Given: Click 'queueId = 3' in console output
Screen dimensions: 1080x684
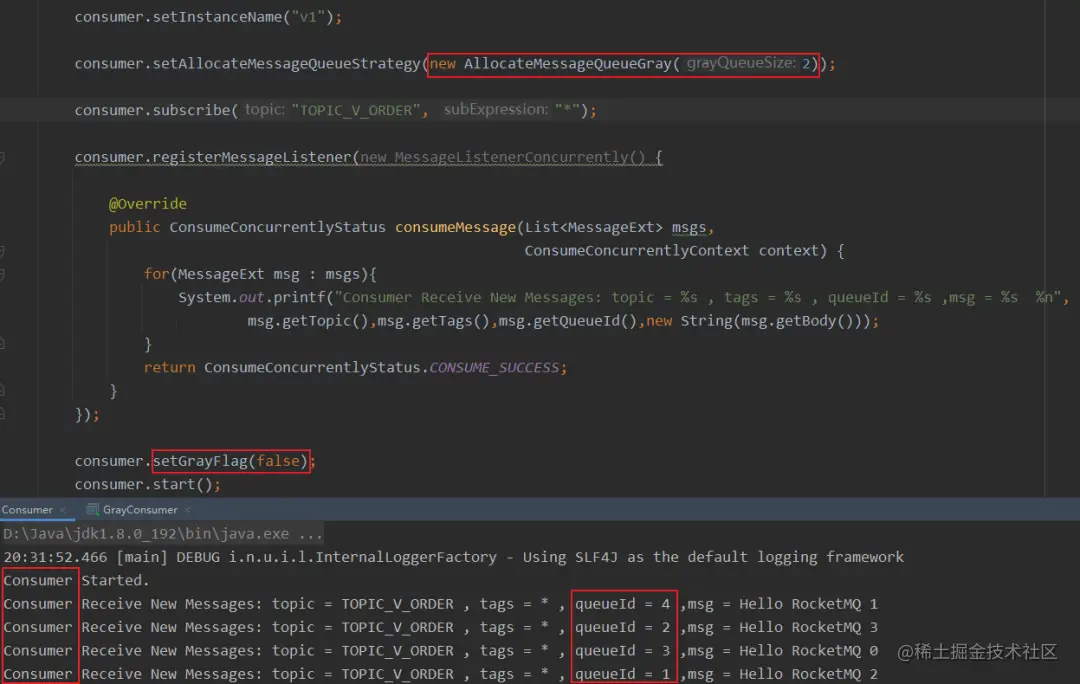Looking at the screenshot, I should (623, 651).
